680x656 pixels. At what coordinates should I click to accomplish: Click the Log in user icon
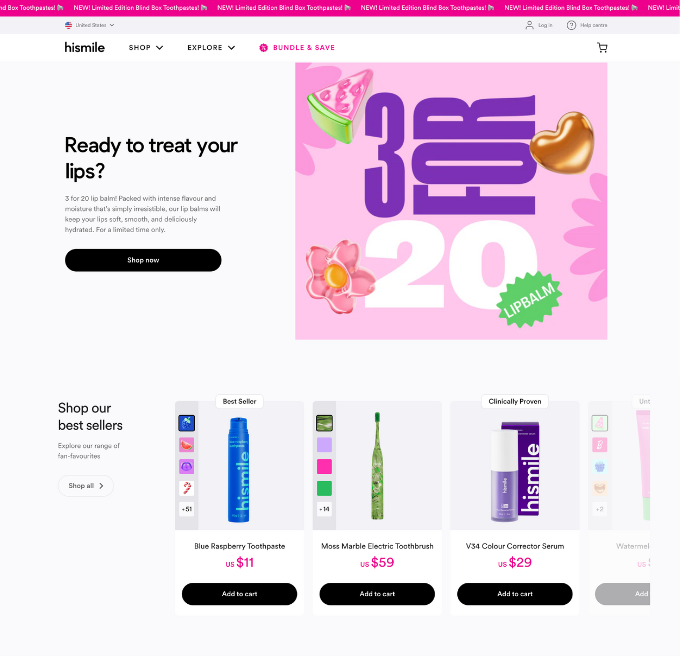click(x=529, y=25)
